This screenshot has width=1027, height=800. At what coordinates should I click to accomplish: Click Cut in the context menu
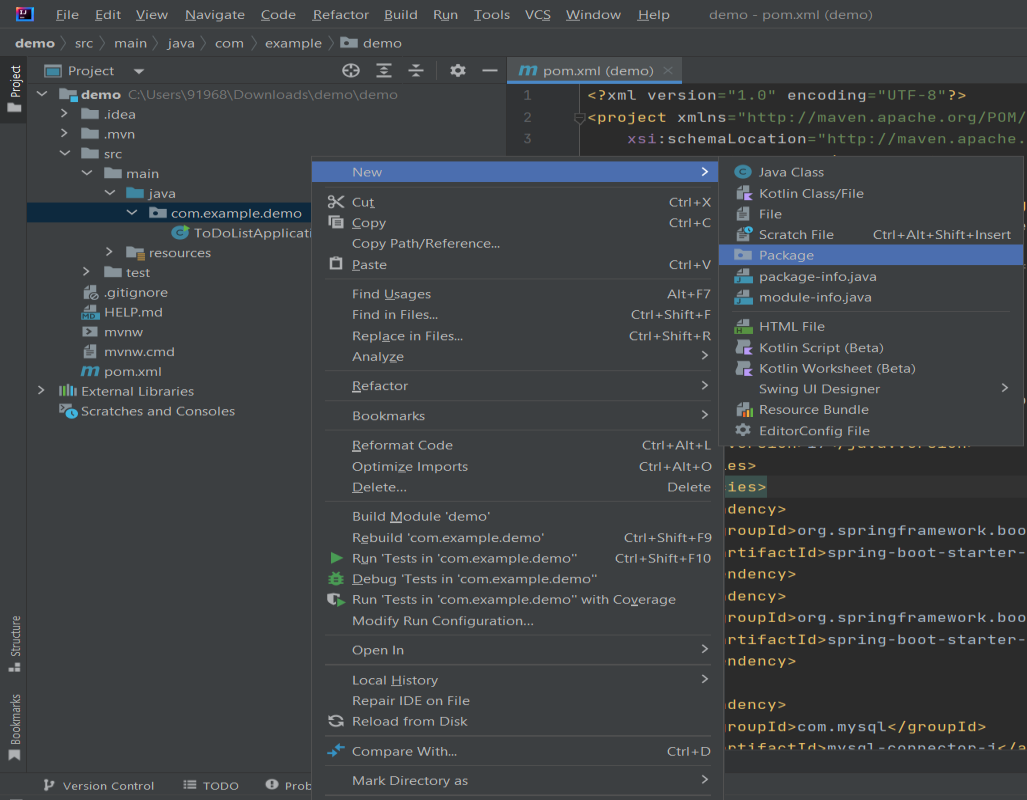tap(517, 202)
